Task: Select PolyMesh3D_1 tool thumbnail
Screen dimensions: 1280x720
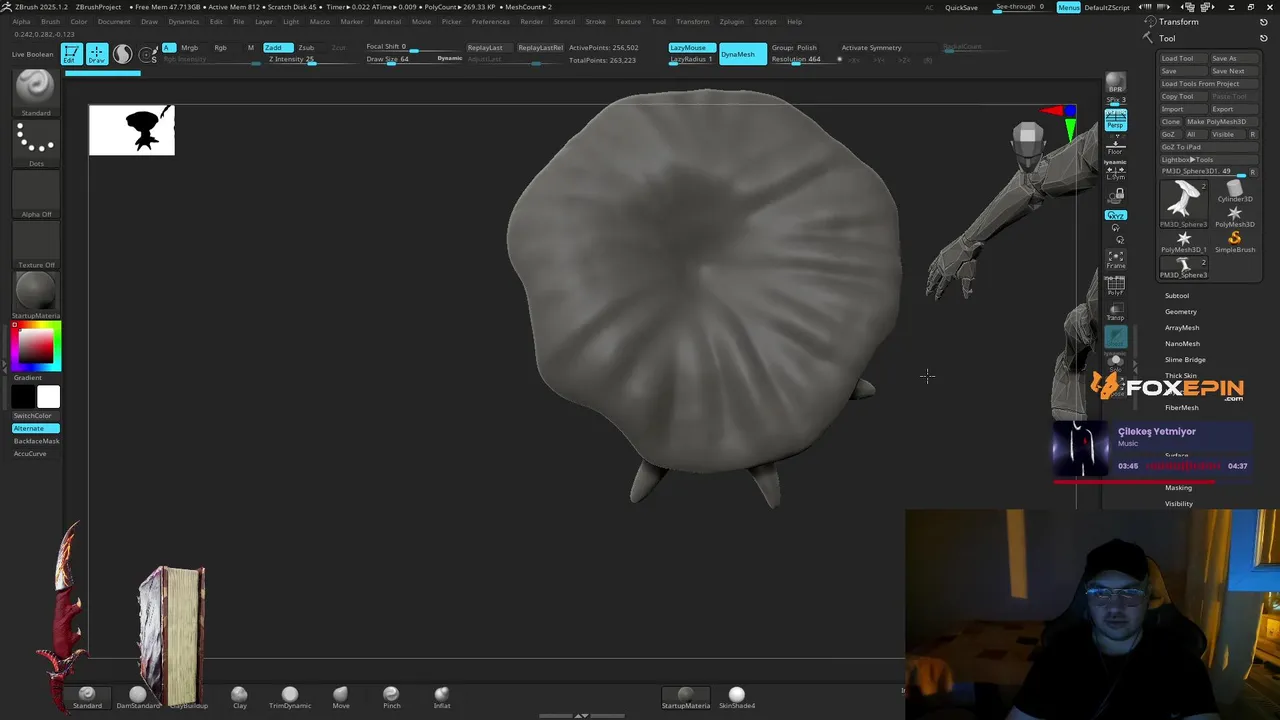Action: (1184, 242)
